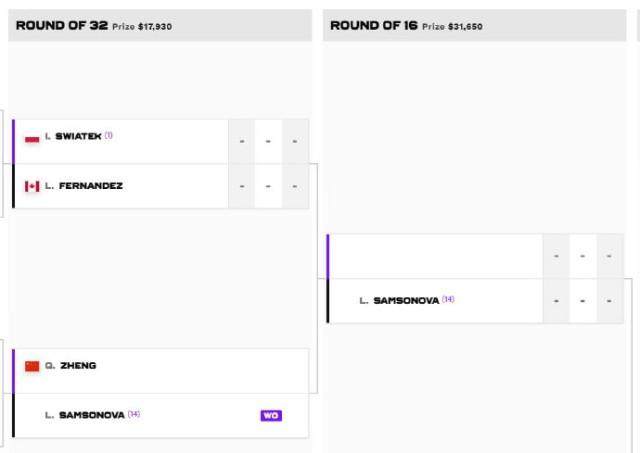Click the Poland flag beside Swiatek
Screen dimensions: 640x453
click(x=32, y=137)
